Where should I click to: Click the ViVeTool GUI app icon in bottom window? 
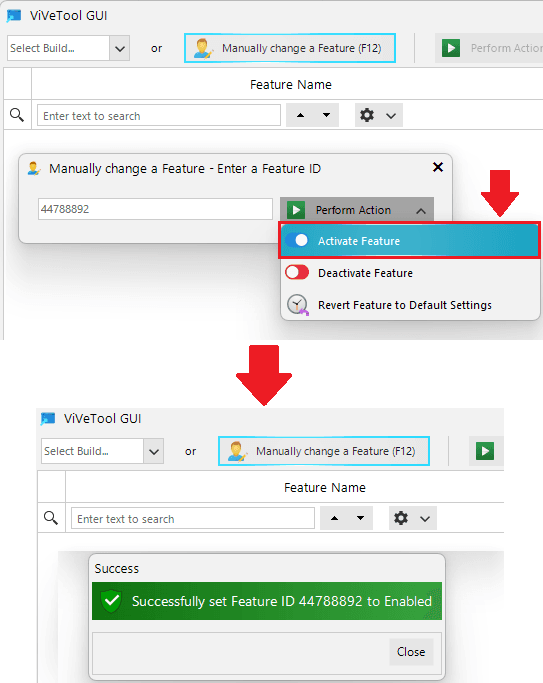tap(48, 419)
